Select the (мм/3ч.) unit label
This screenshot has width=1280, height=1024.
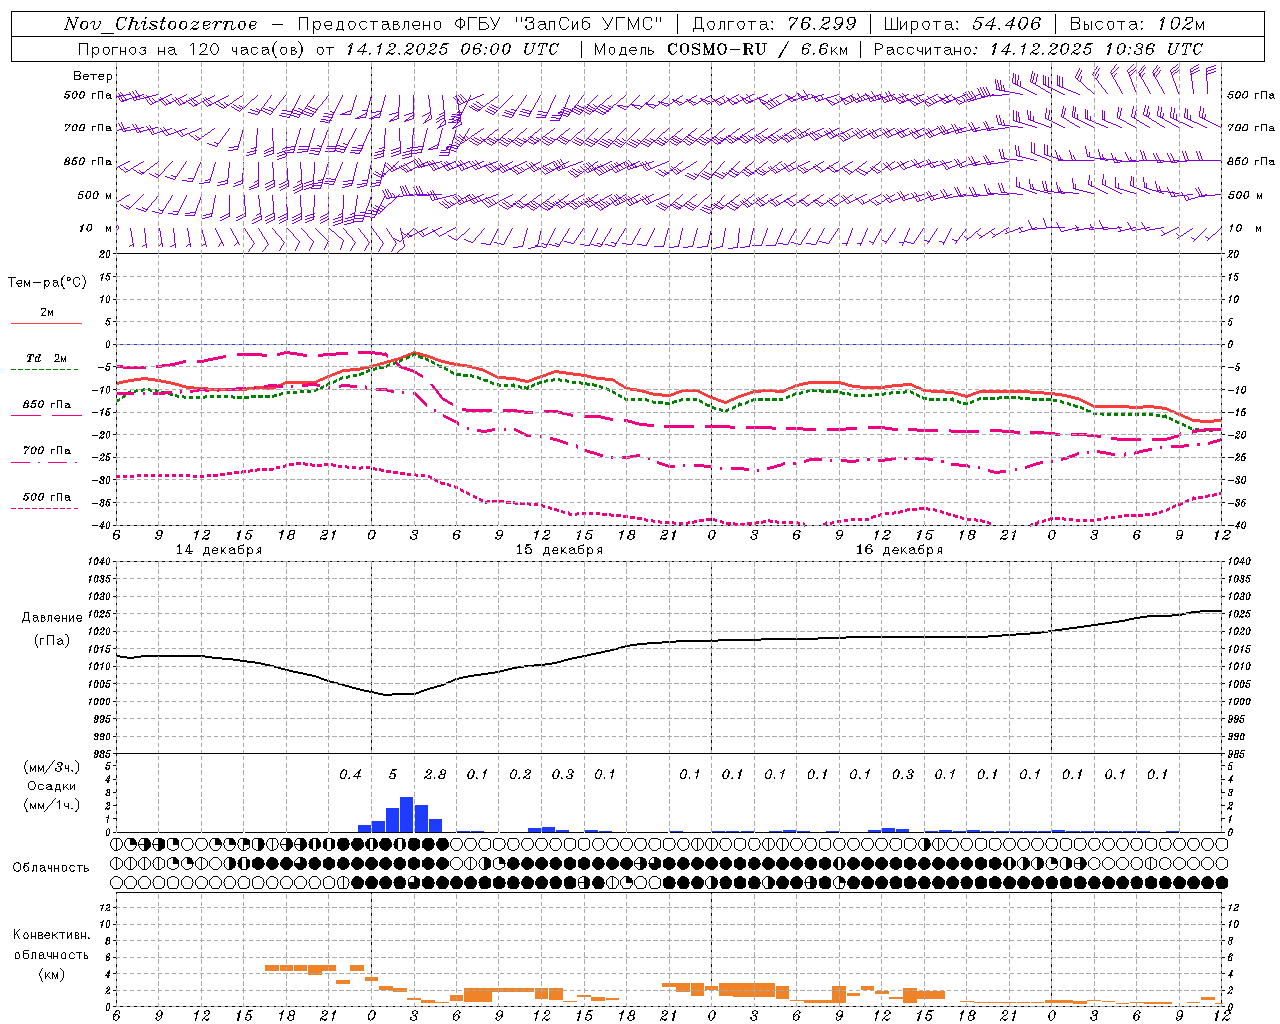(51, 767)
